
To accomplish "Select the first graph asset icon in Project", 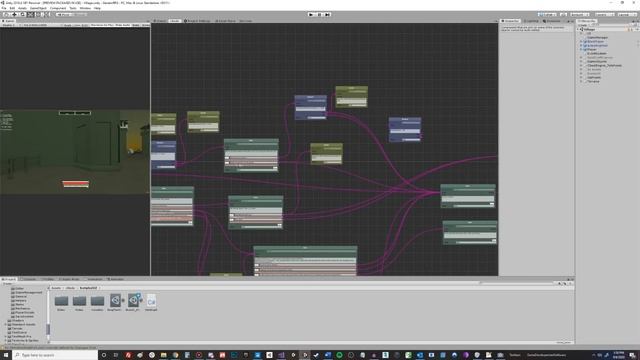I will [x=116, y=301].
